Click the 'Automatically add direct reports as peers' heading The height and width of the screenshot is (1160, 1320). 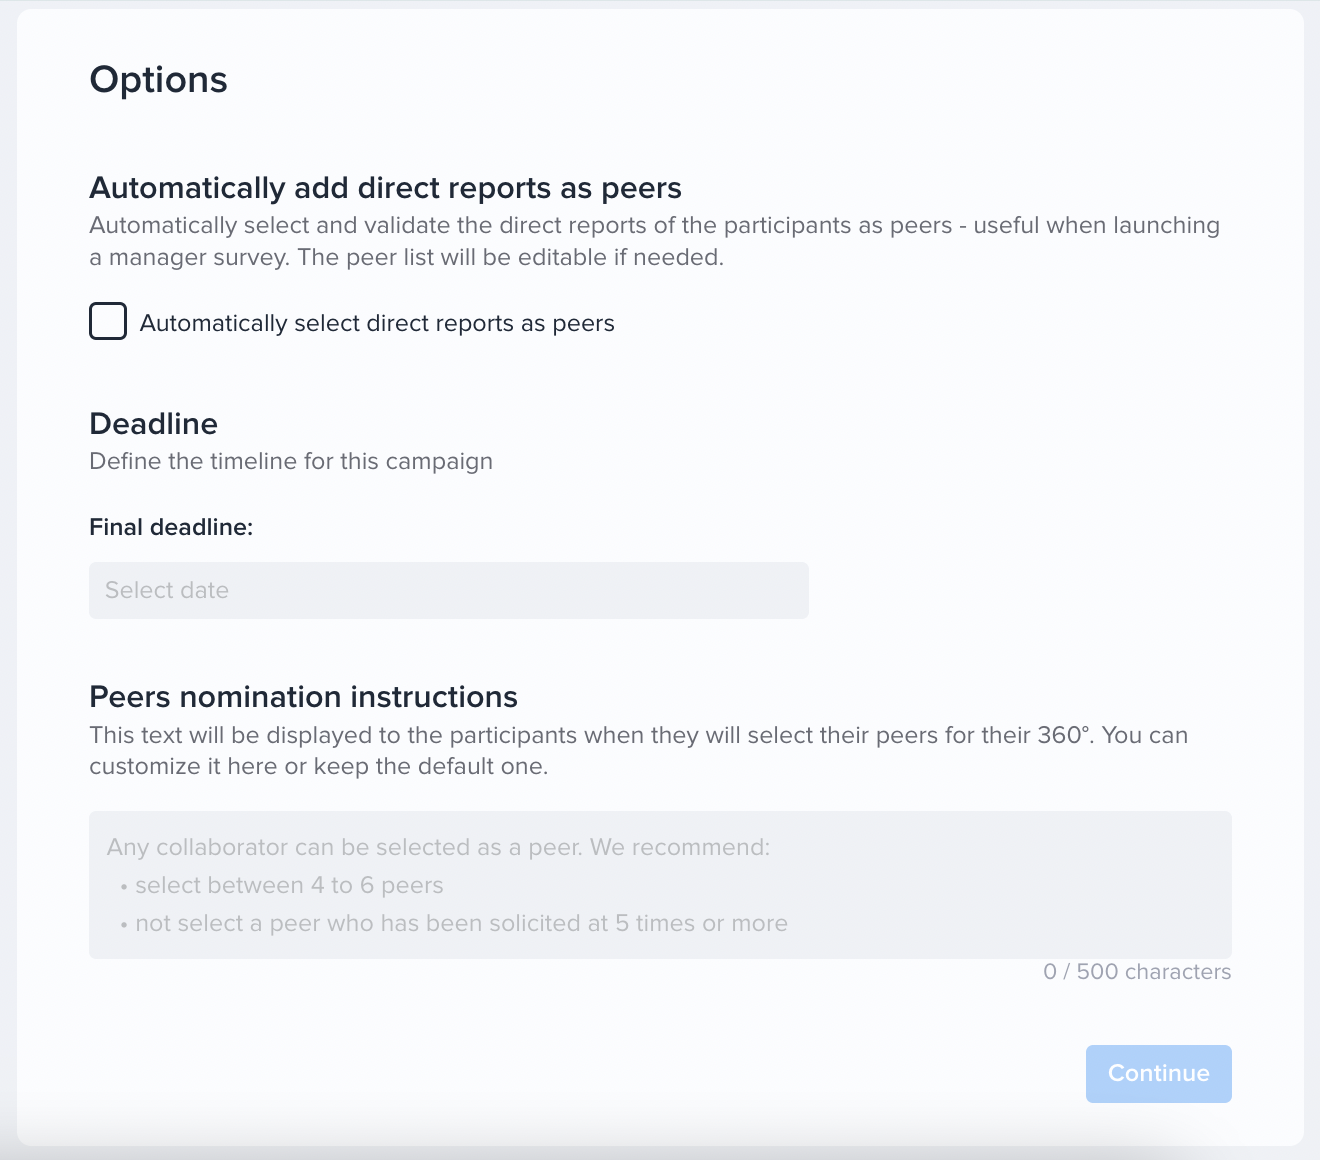(385, 188)
